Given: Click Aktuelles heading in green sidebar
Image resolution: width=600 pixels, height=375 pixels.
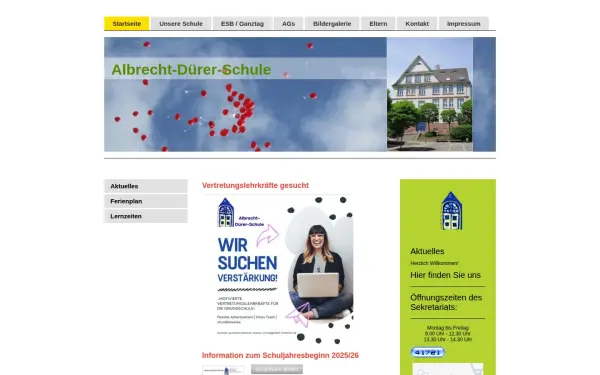Looking at the screenshot, I should [x=427, y=251].
